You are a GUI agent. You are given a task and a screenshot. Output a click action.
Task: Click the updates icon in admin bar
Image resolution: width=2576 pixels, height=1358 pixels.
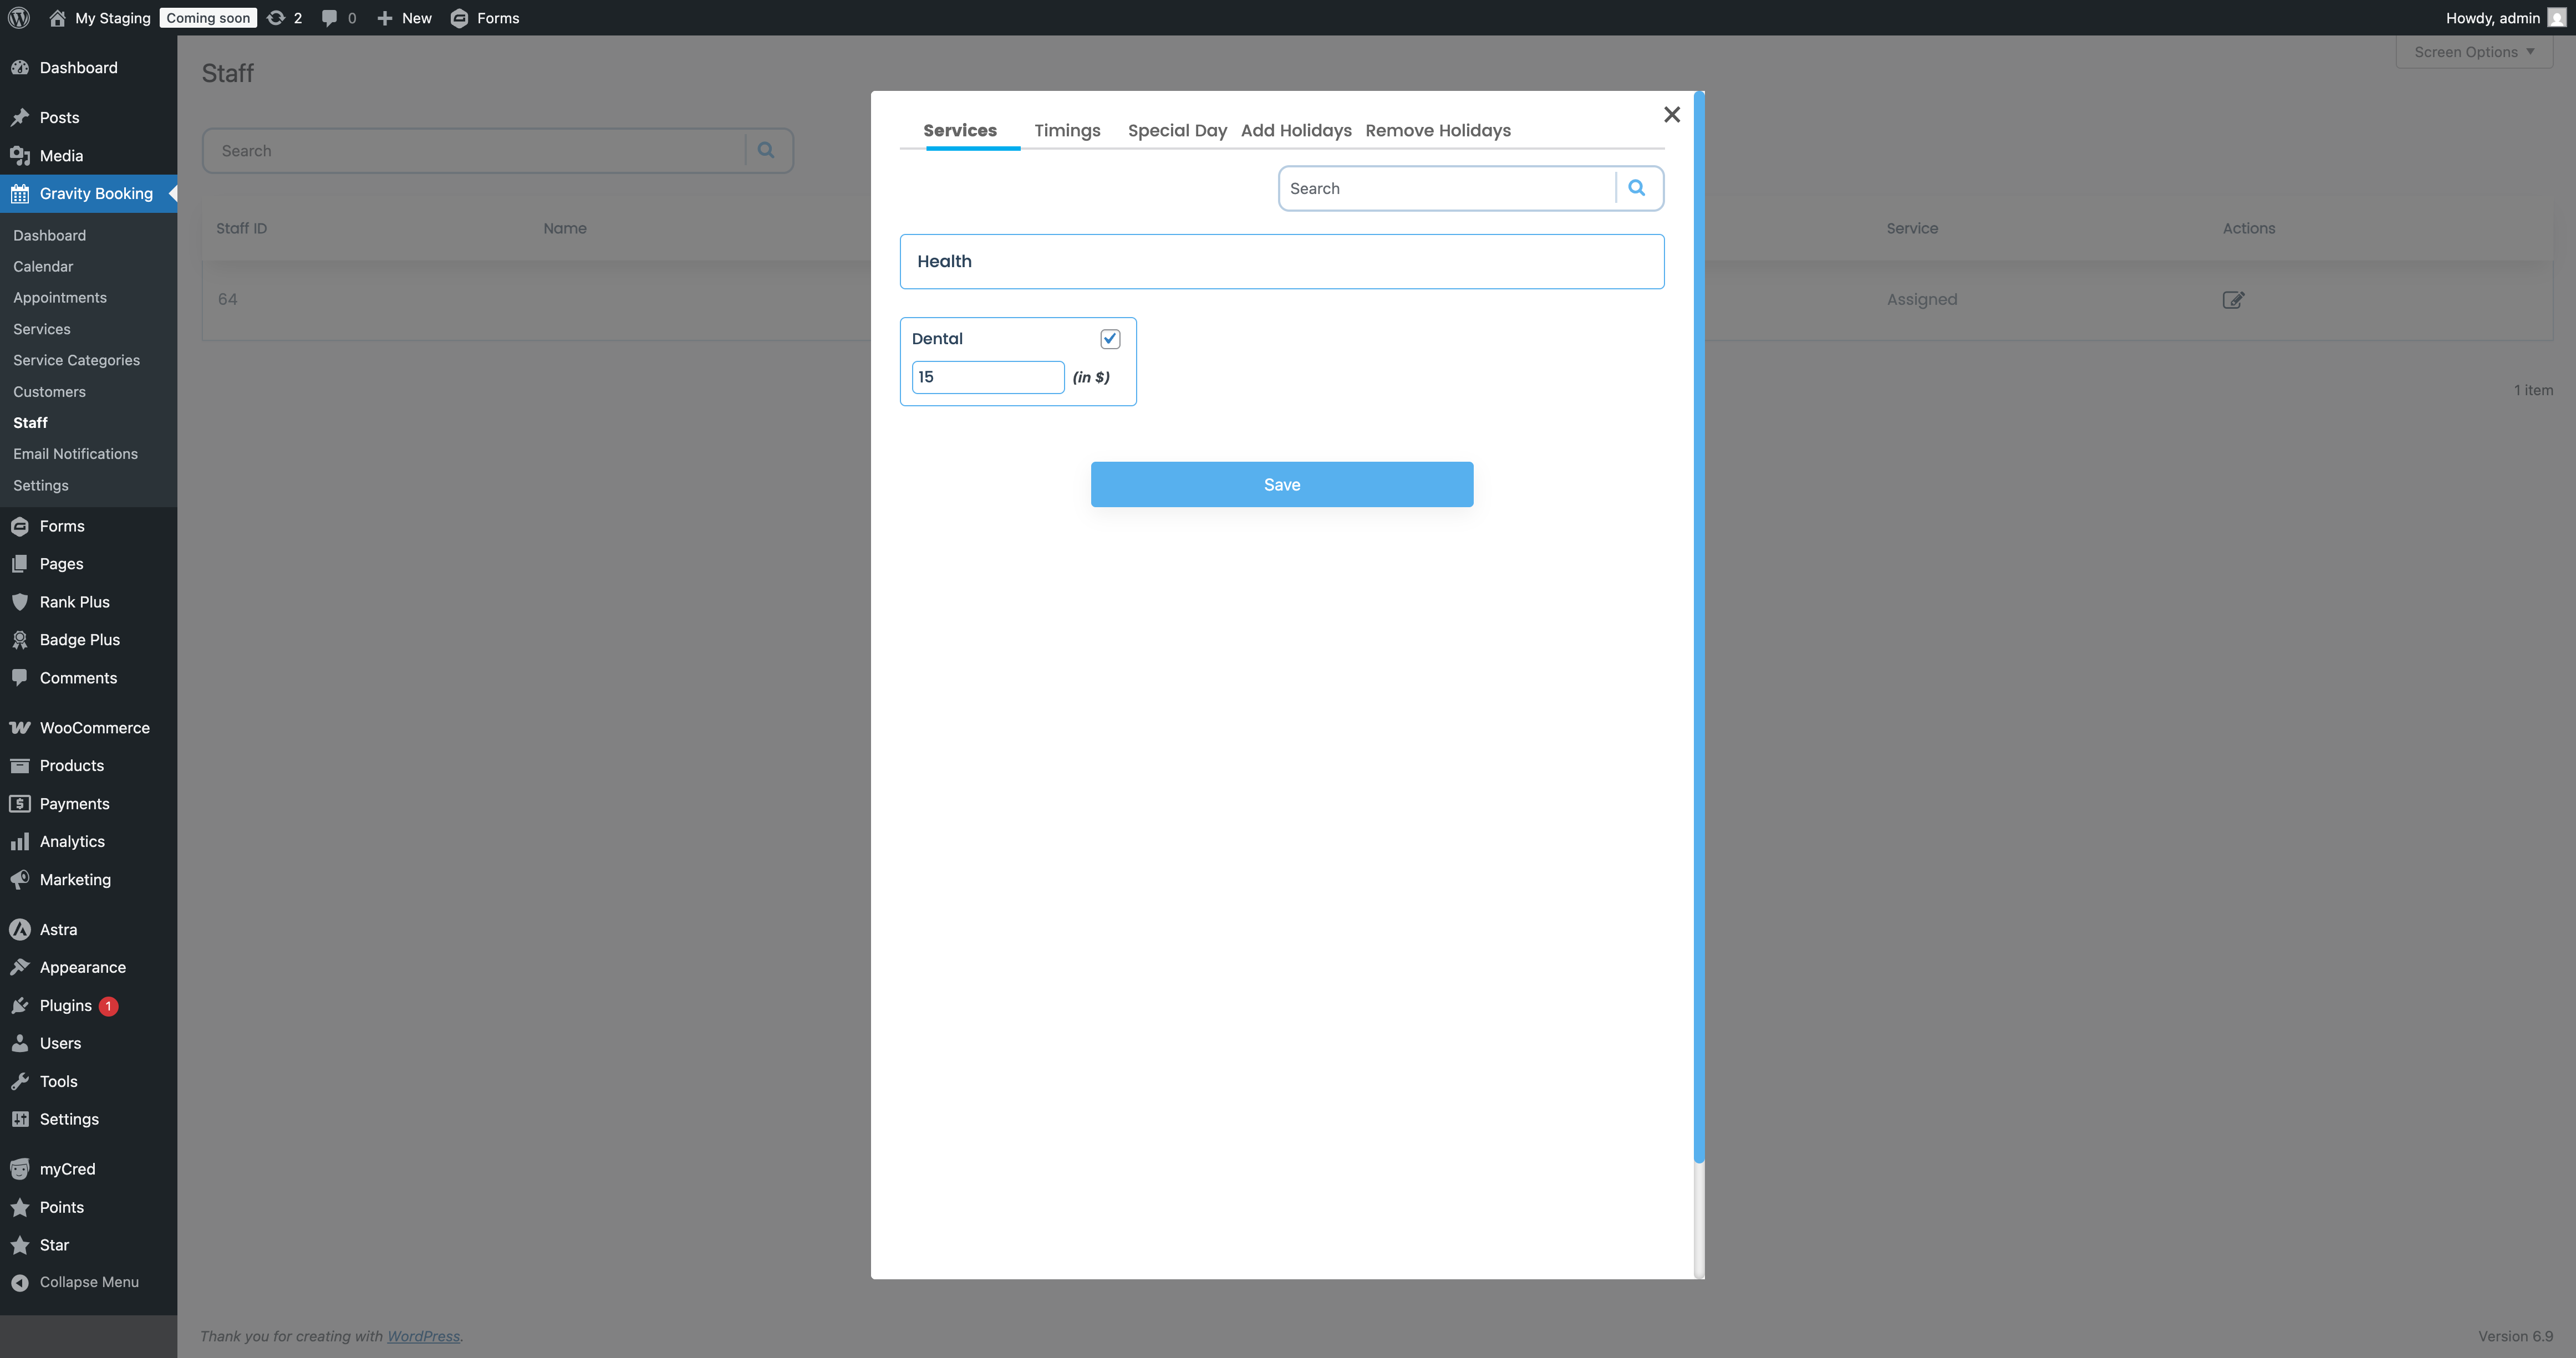click(276, 18)
